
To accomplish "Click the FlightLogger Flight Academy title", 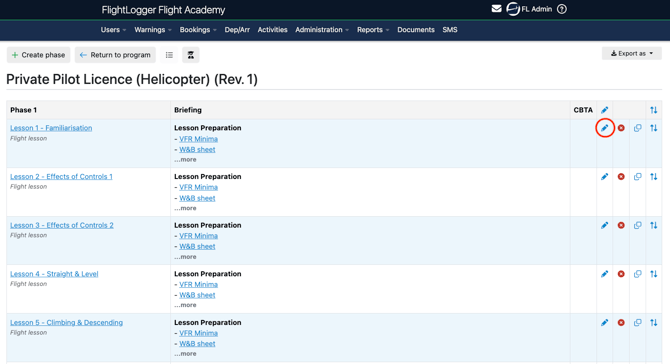I will (x=163, y=10).
